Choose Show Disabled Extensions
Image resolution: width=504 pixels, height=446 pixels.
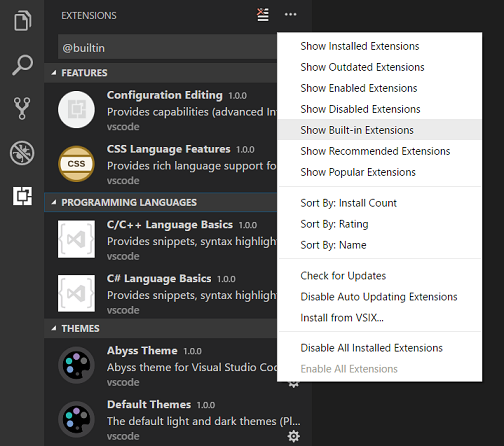(379, 109)
